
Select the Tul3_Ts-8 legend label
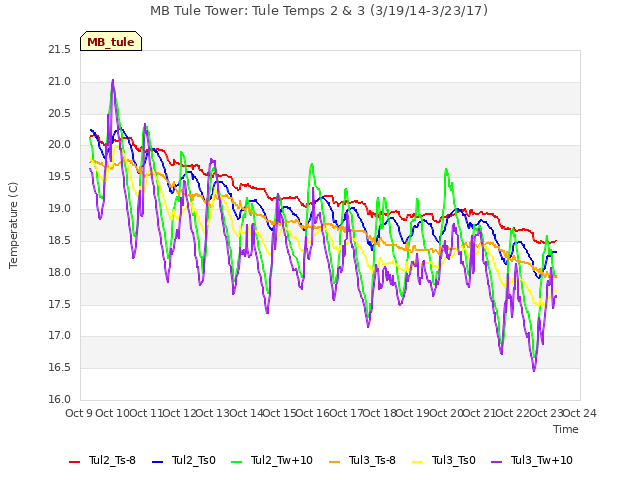pos(372,460)
